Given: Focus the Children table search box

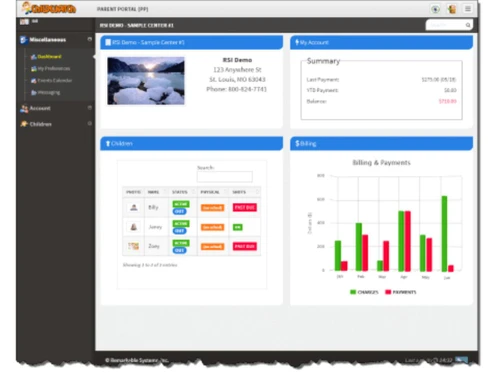Looking at the screenshot, I should (x=225, y=177).
